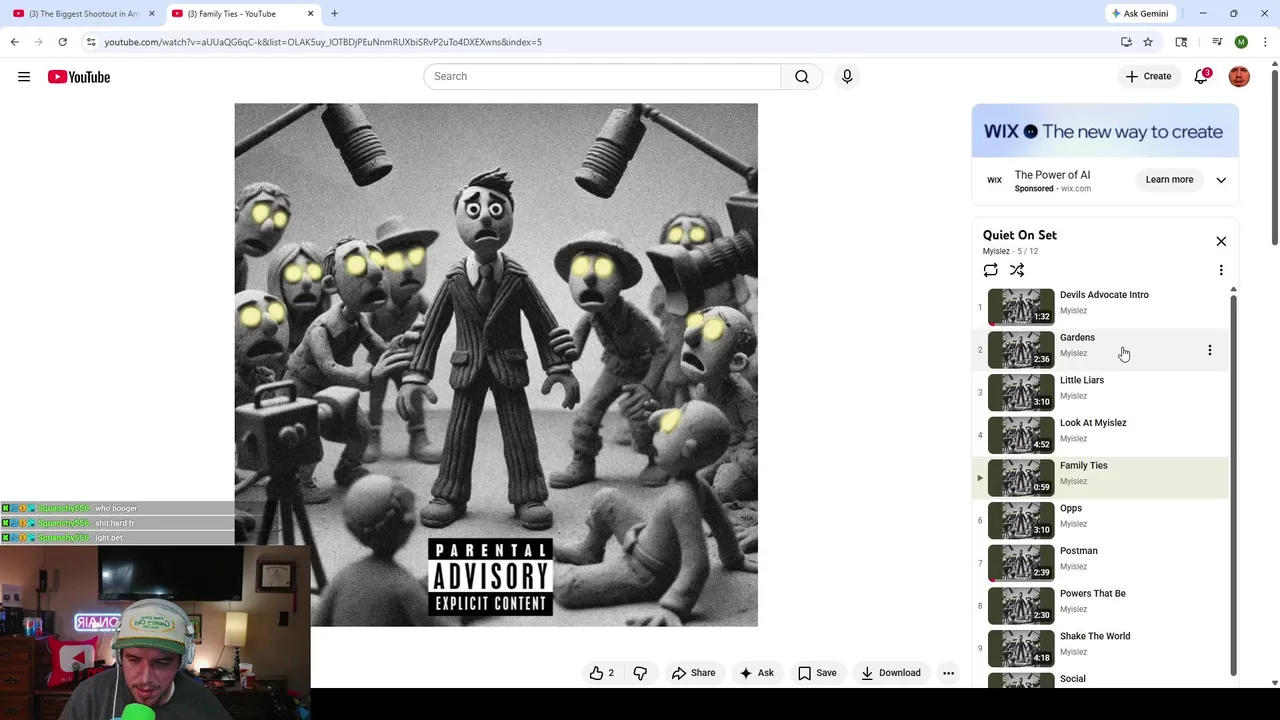This screenshot has height=720, width=1280.
Task: Open the Gardens track thumbnail
Action: tap(1021, 350)
